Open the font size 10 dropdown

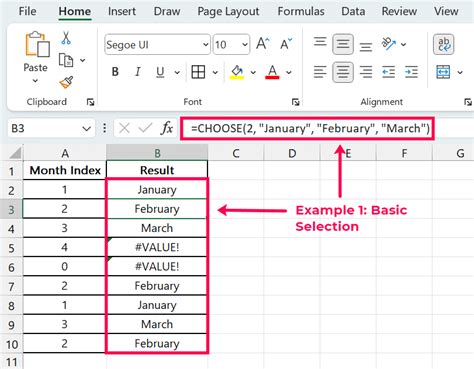coord(245,44)
